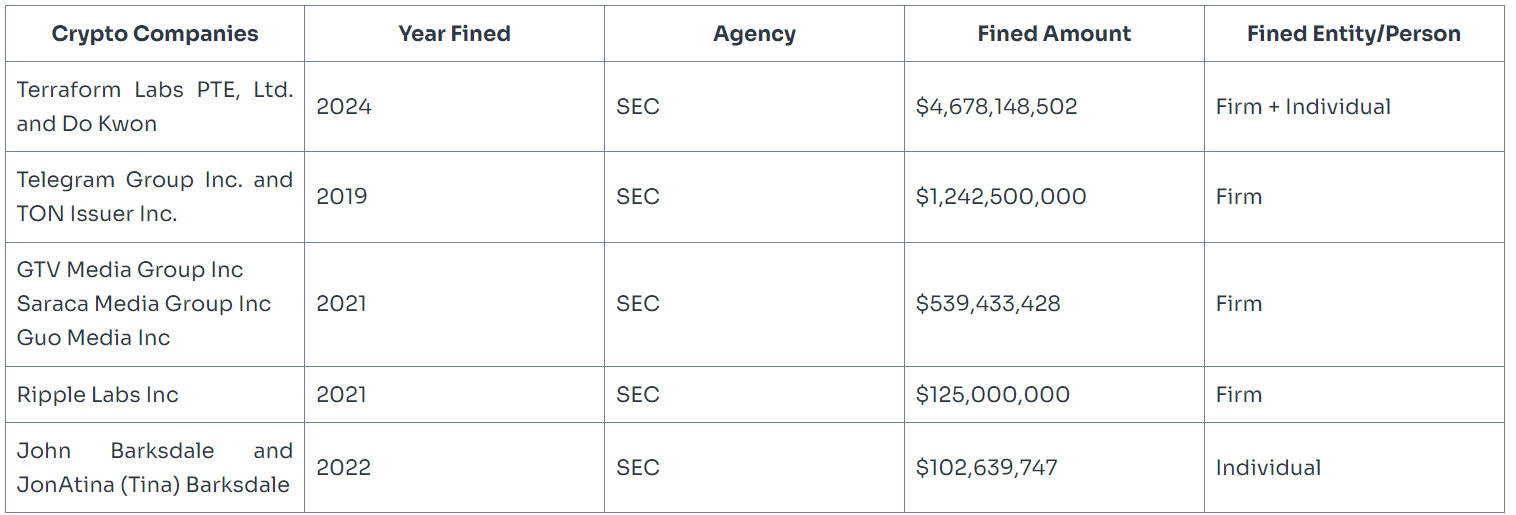Click the $125,000,000 fined amount
Viewport: 1516px width, 515px height.
pos(992,395)
